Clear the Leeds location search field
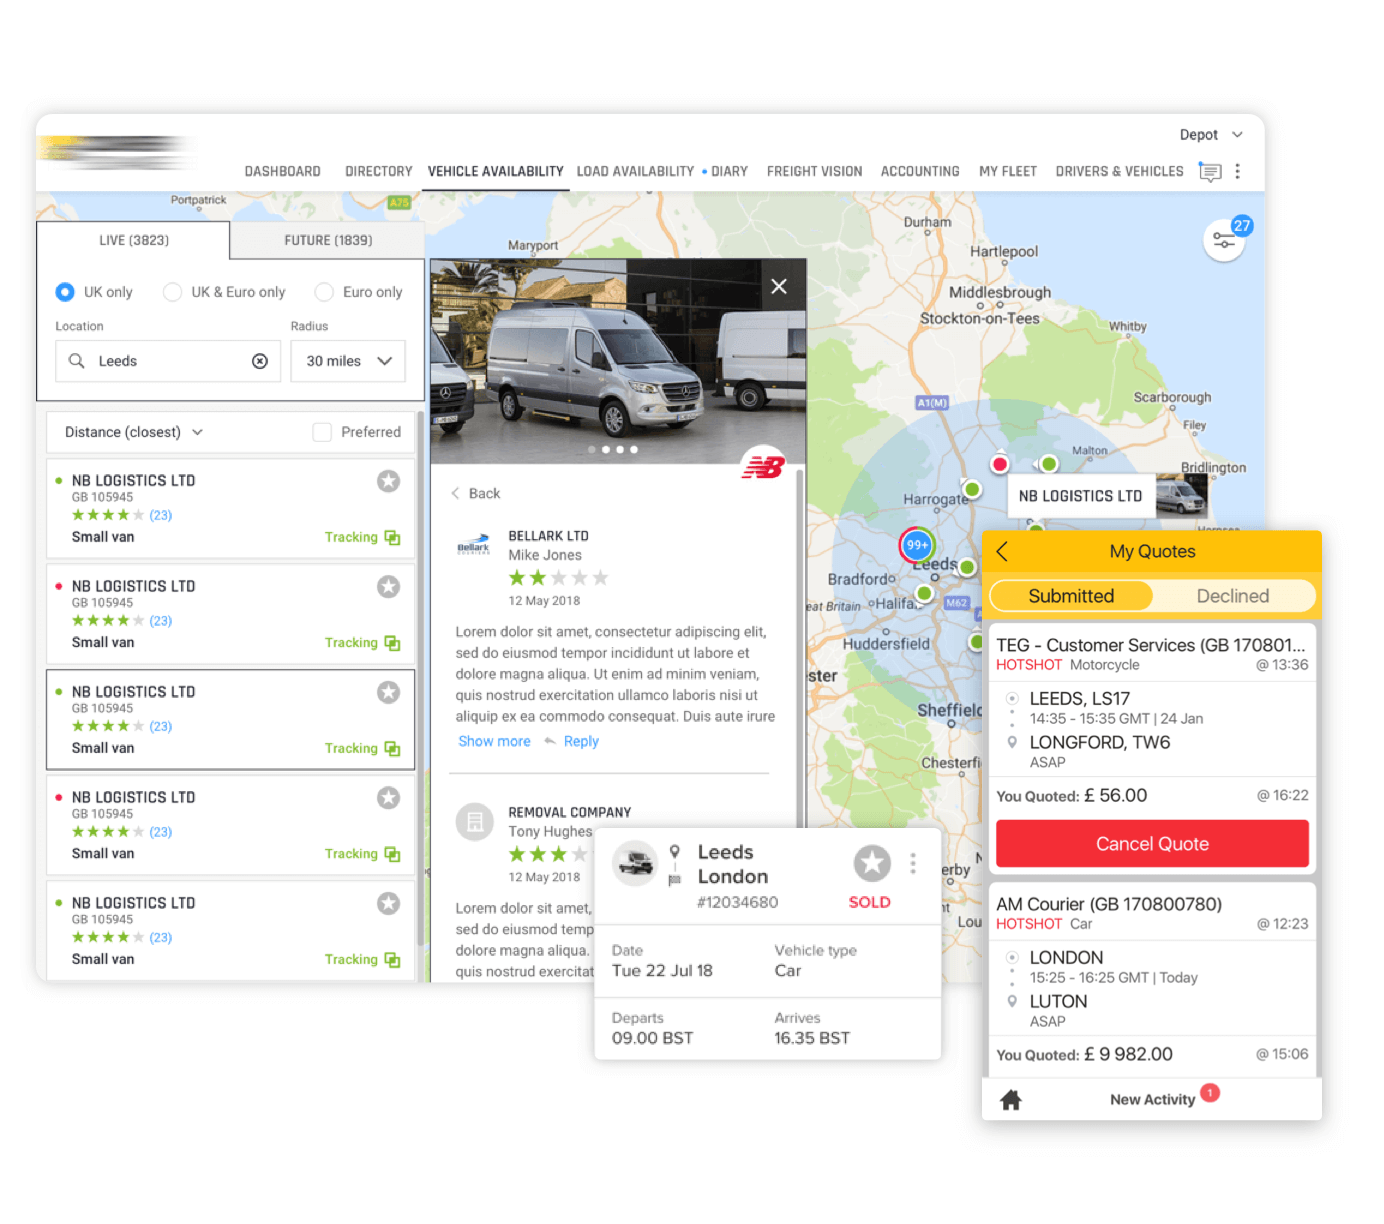This screenshot has width=1384, height=1224. [260, 361]
